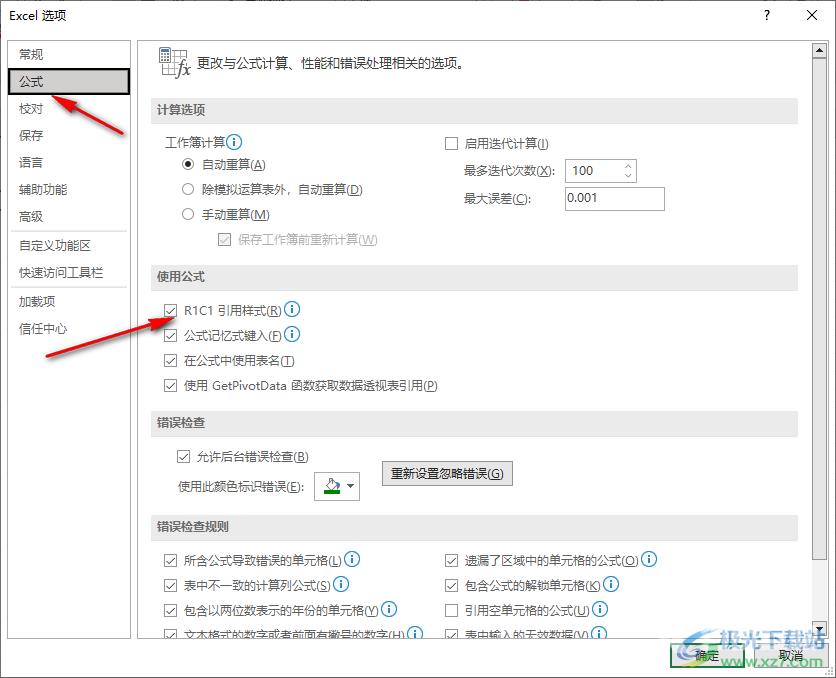Toggle 使用 GetPivotData 函数 checkbox

(x=170, y=385)
